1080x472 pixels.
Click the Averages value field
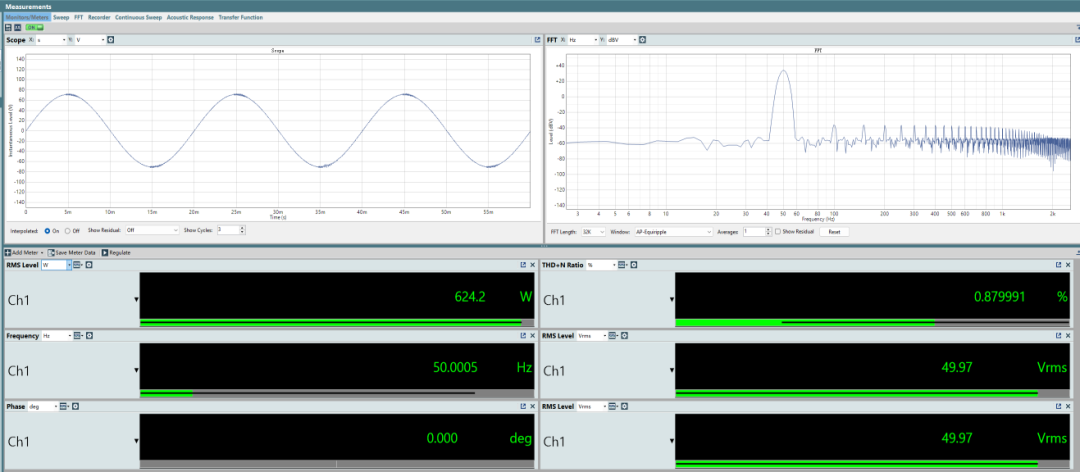click(x=753, y=232)
